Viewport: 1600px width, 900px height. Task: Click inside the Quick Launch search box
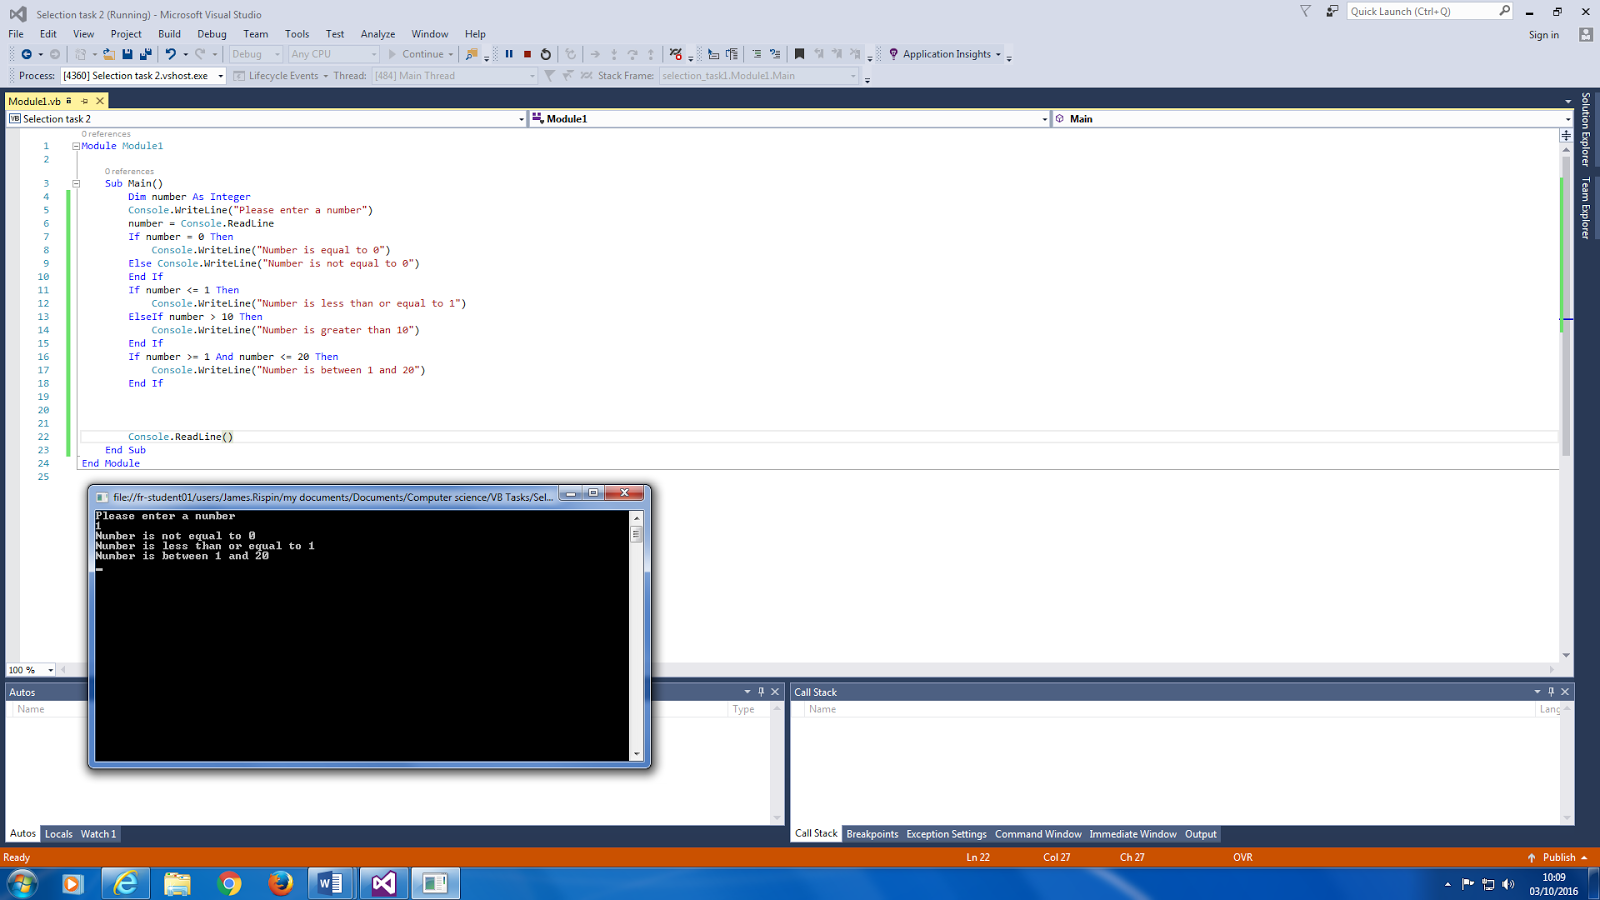[x=1430, y=11]
